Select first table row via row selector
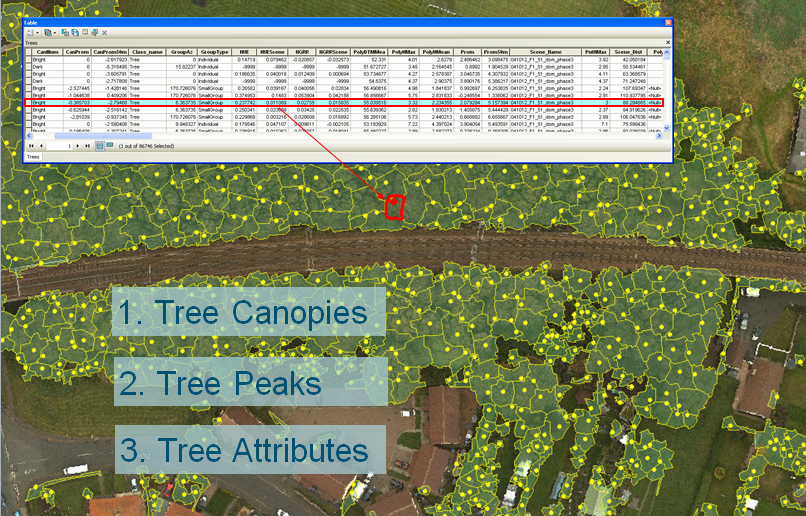 (x=27, y=59)
